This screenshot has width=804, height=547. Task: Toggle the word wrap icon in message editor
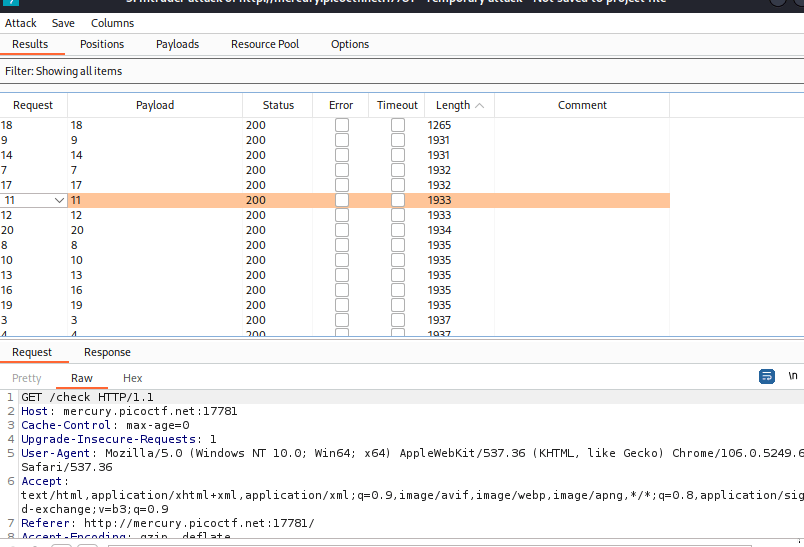click(x=767, y=377)
